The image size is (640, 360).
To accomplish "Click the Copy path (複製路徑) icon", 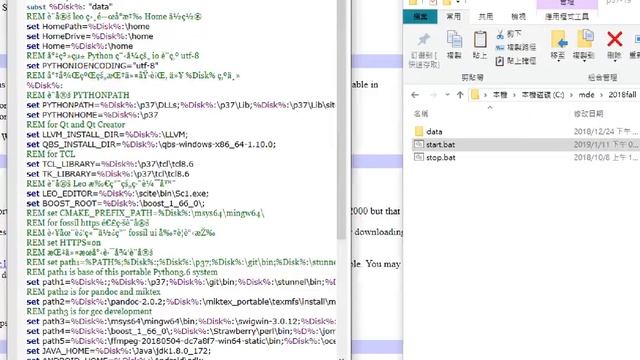I will 500,47.
